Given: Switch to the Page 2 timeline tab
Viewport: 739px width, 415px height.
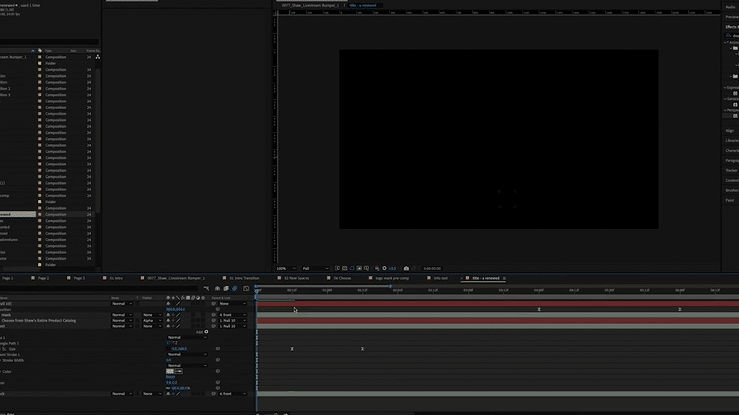Looking at the screenshot, I should click(x=43, y=278).
